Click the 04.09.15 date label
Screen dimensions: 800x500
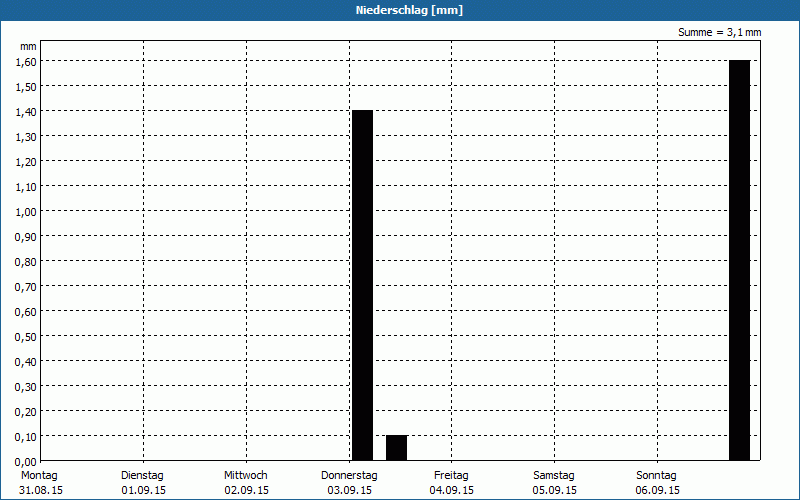pos(452,490)
